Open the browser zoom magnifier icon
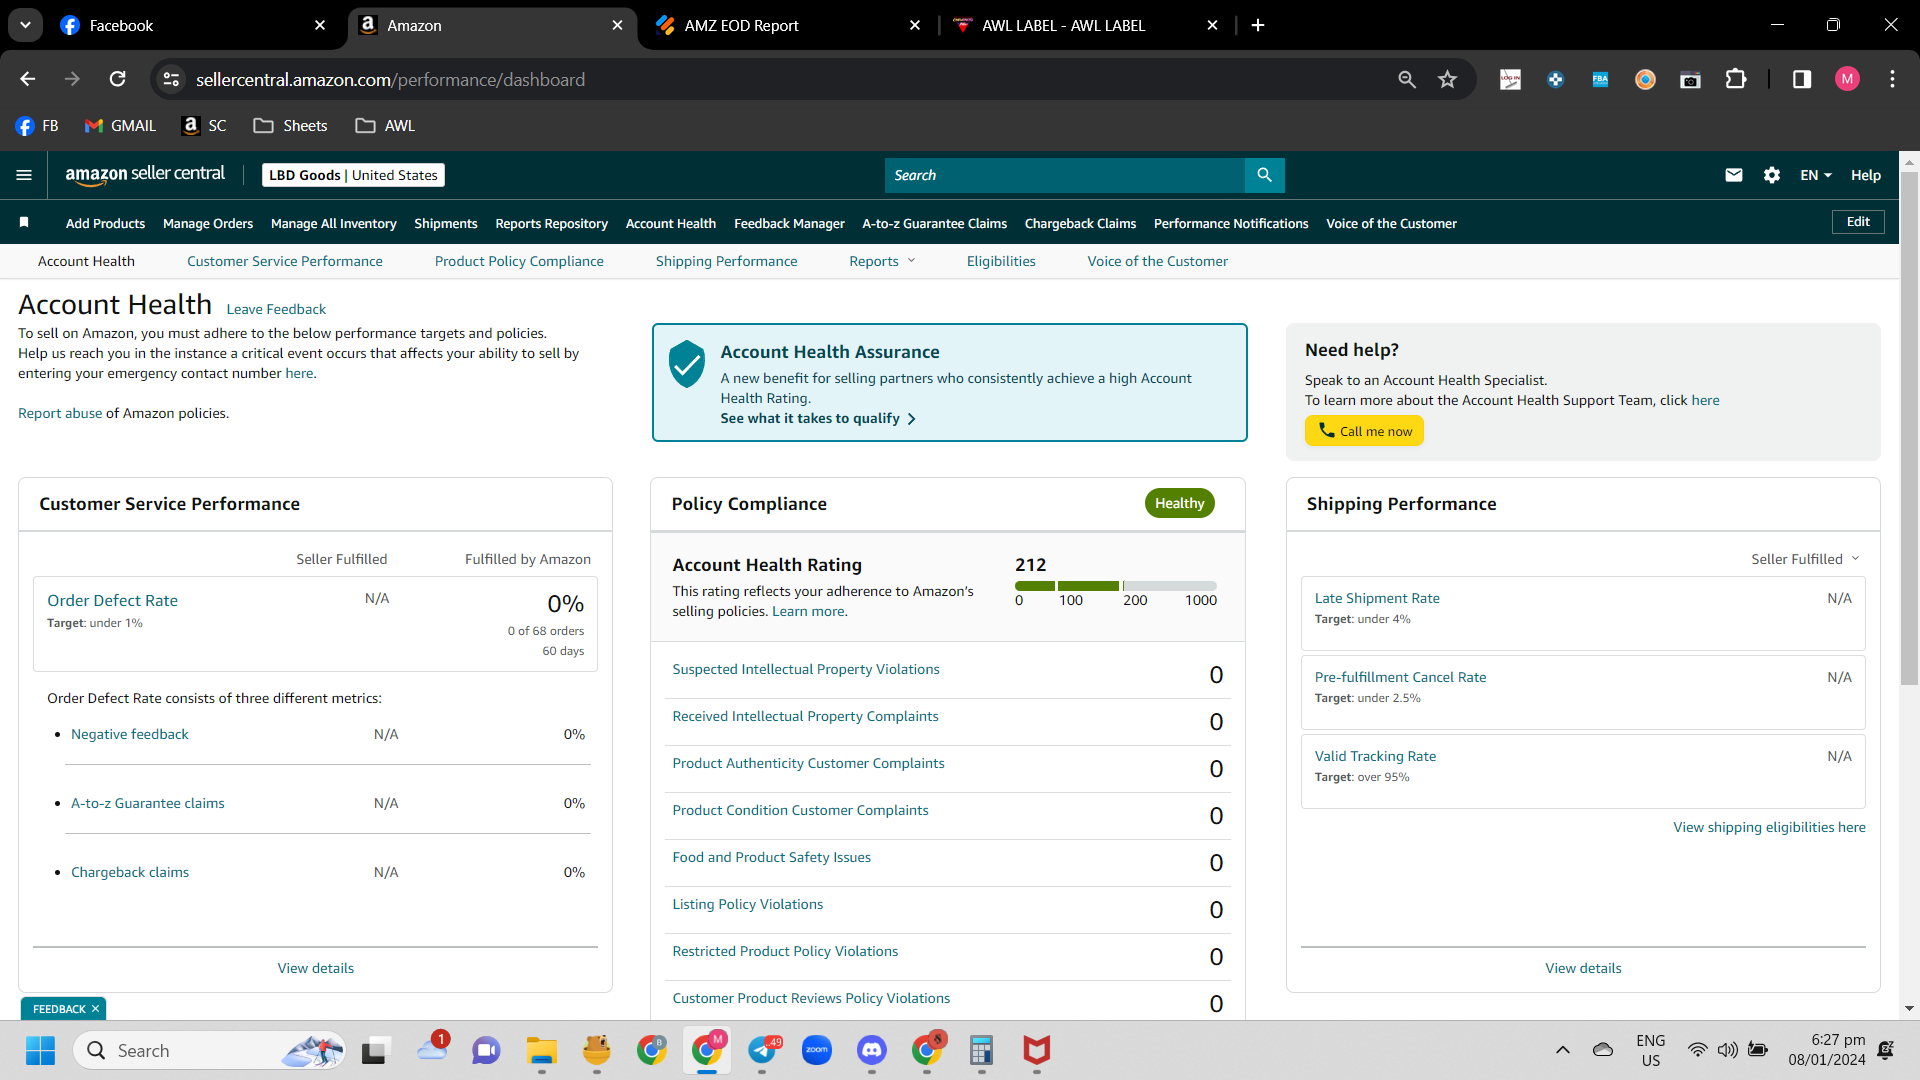Viewport: 1920px width, 1080px height. pos(1407,79)
